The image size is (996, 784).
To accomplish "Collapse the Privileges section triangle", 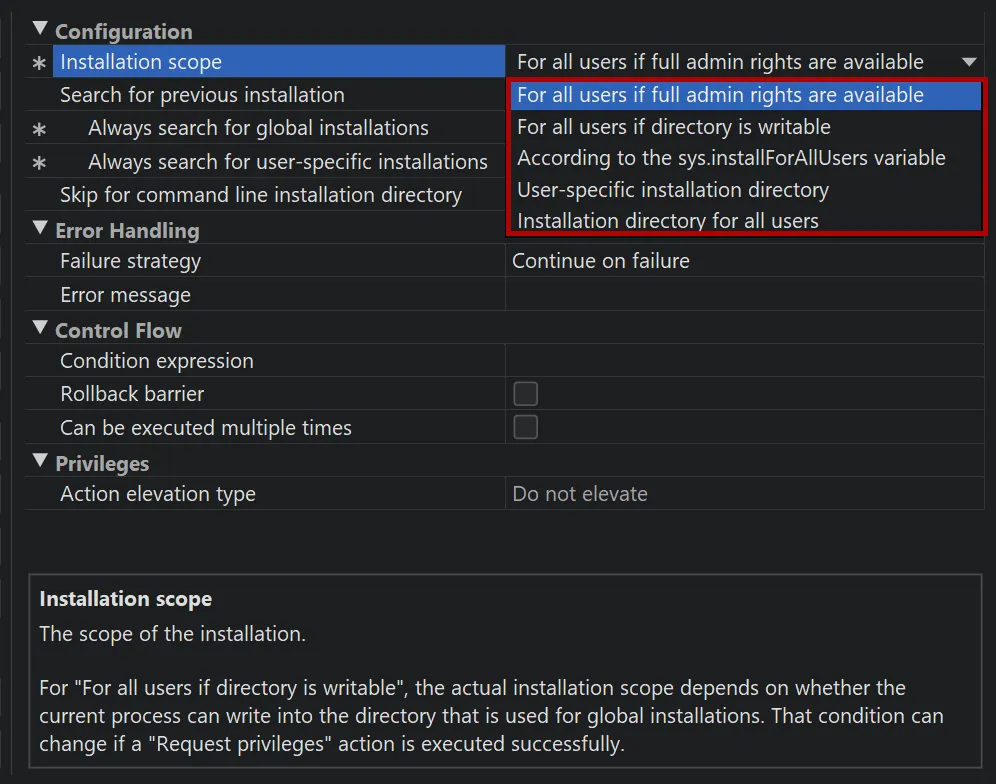I will (x=40, y=461).
